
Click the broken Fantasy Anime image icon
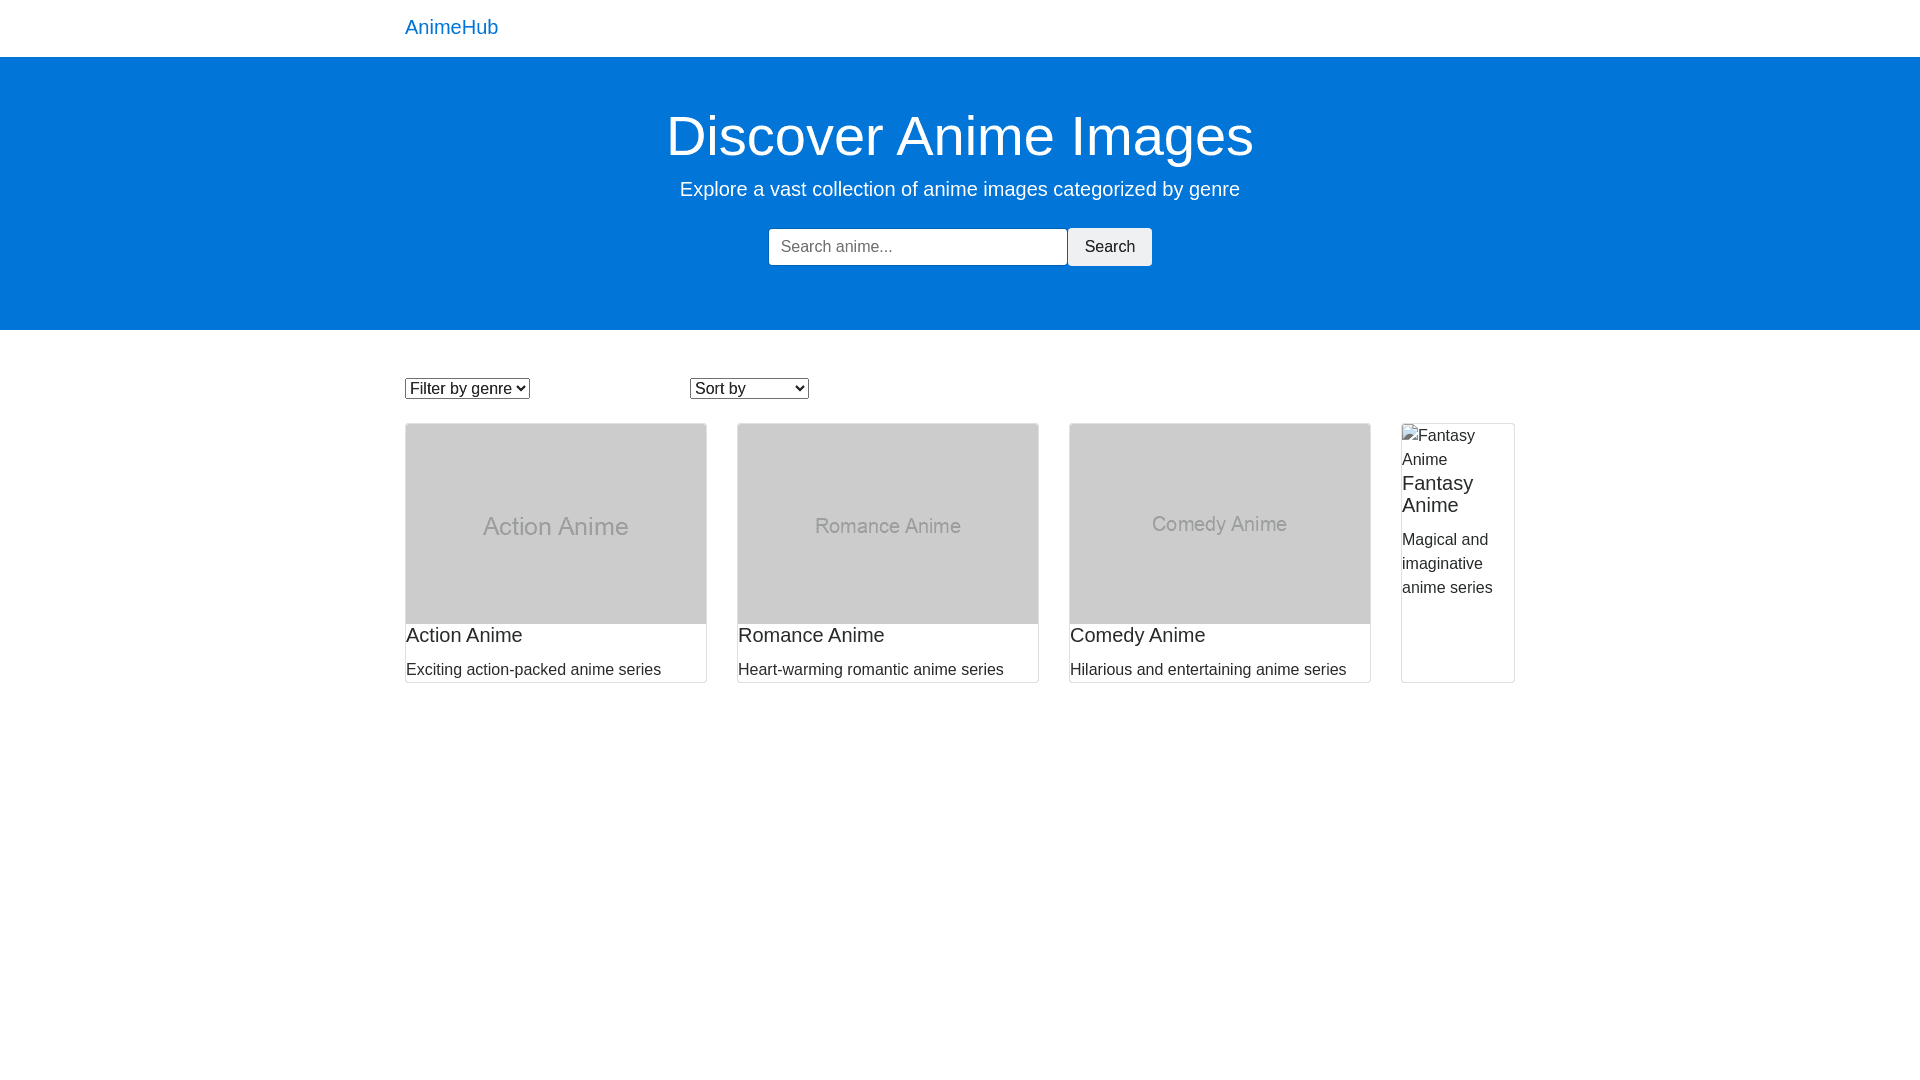click(1410, 436)
